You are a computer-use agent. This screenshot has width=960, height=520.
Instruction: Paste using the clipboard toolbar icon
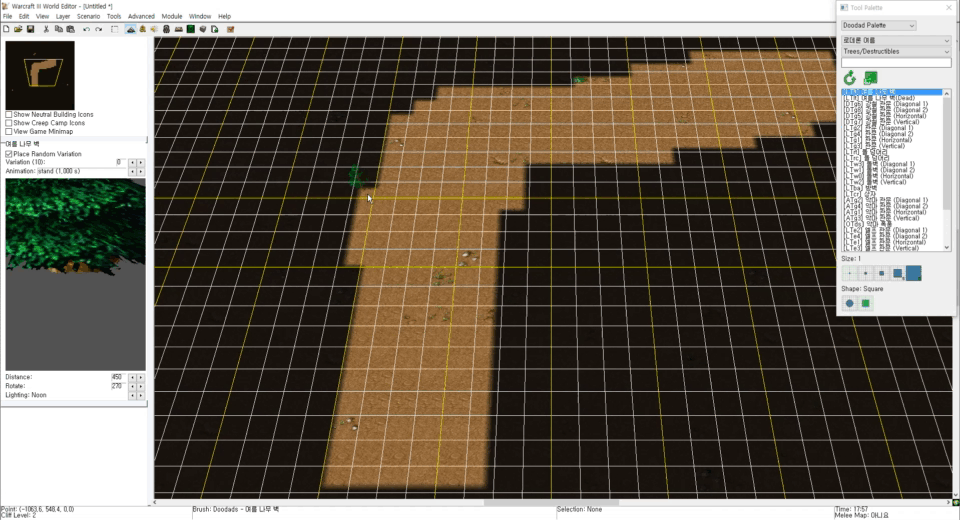[70, 29]
